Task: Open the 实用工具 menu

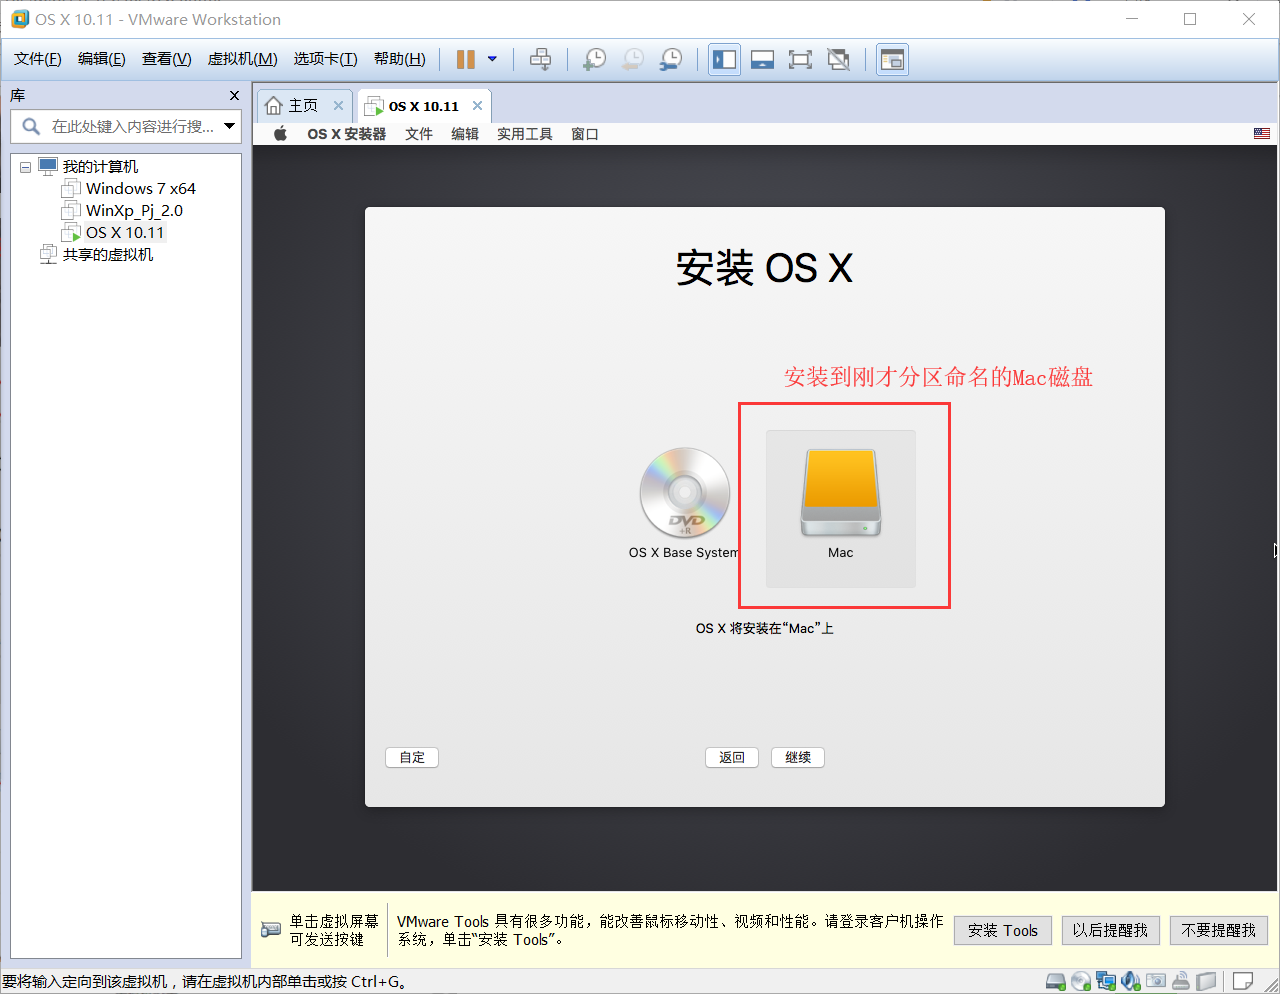Action: 525,134
